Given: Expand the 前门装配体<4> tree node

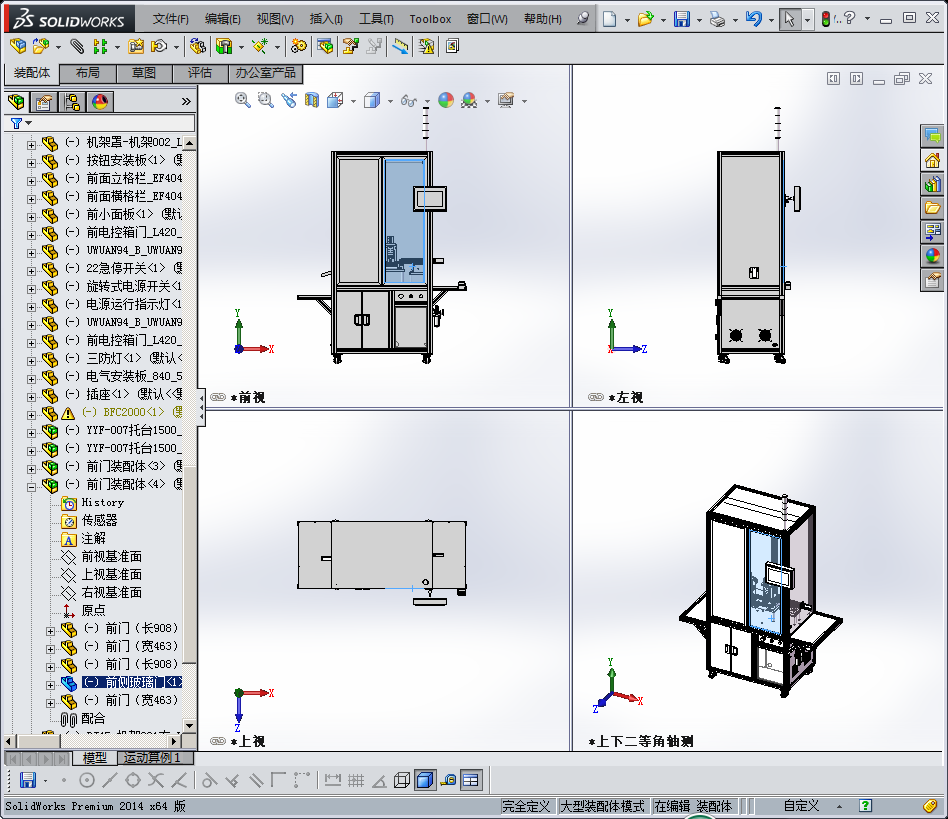Looking at the screenshot, I should tap(31, 485).
